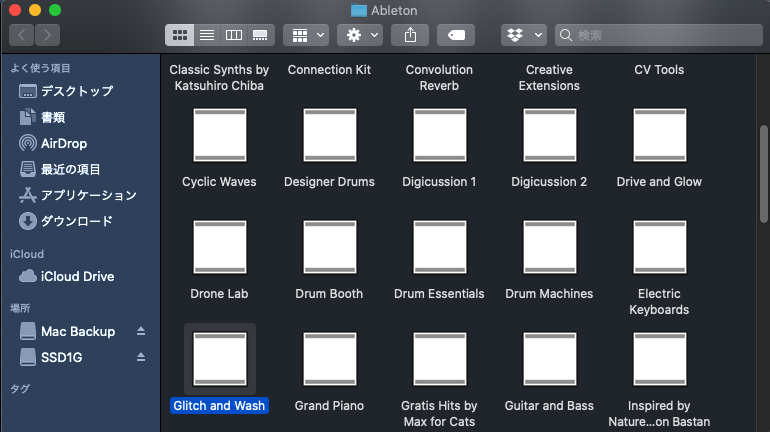Image resolution: width=770 pixels, height=432 pixels.
Task: Select the Grand Piano pack icon
Action: pyautogui.click(x=330, y=359)
